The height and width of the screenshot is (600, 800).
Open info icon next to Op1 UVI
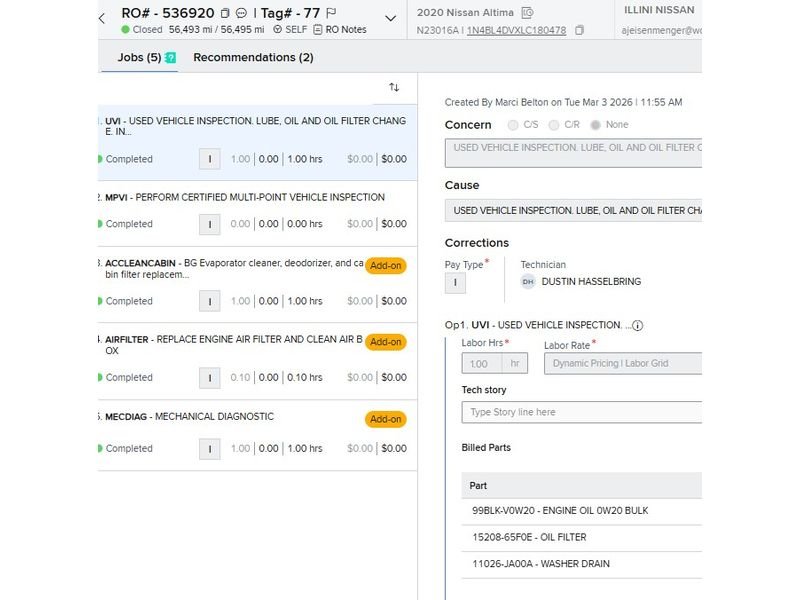pyautogui.click(x=638, y=325)
